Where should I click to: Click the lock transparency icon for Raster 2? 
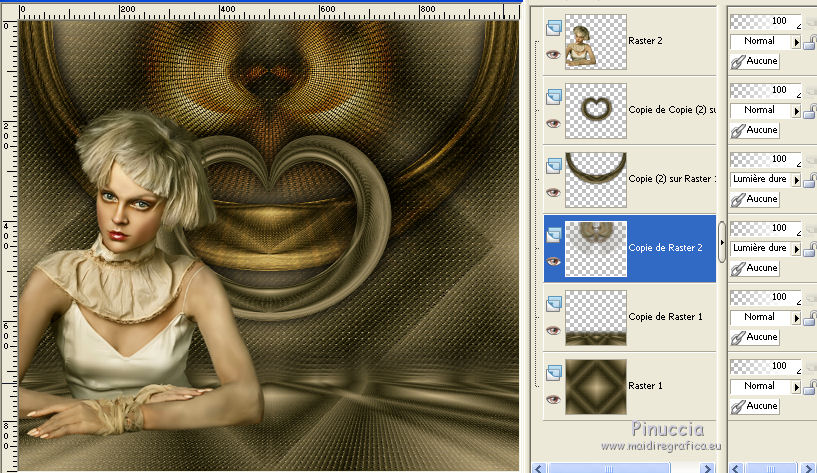click(x=808, y=42)
